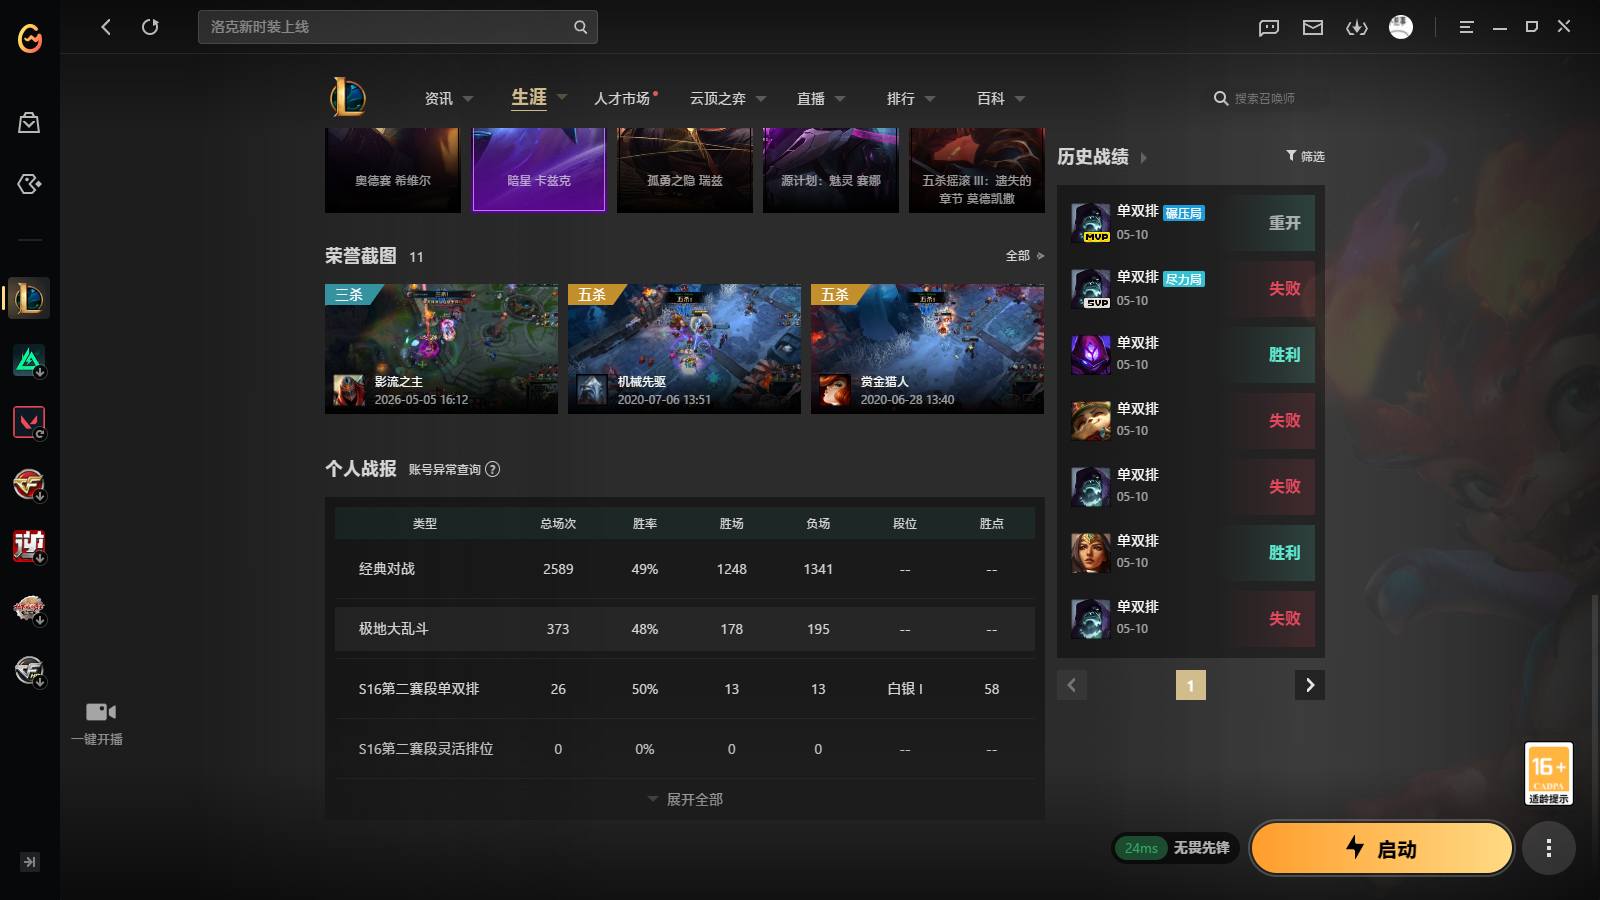Go to next match history page
This screenshot has height=900, width=1600.
tap(1310, 685)
